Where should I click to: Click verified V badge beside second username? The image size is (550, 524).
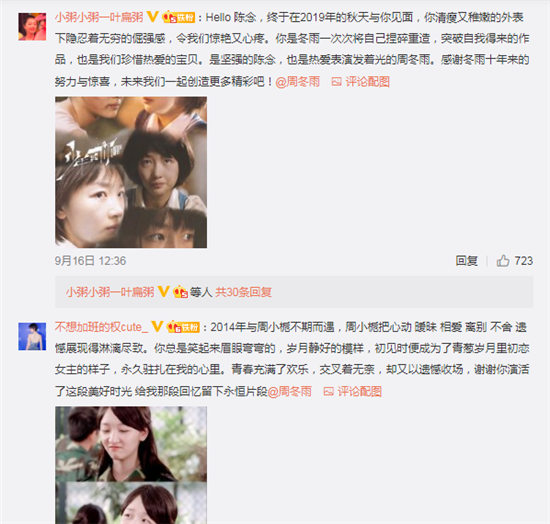[157, 327]
